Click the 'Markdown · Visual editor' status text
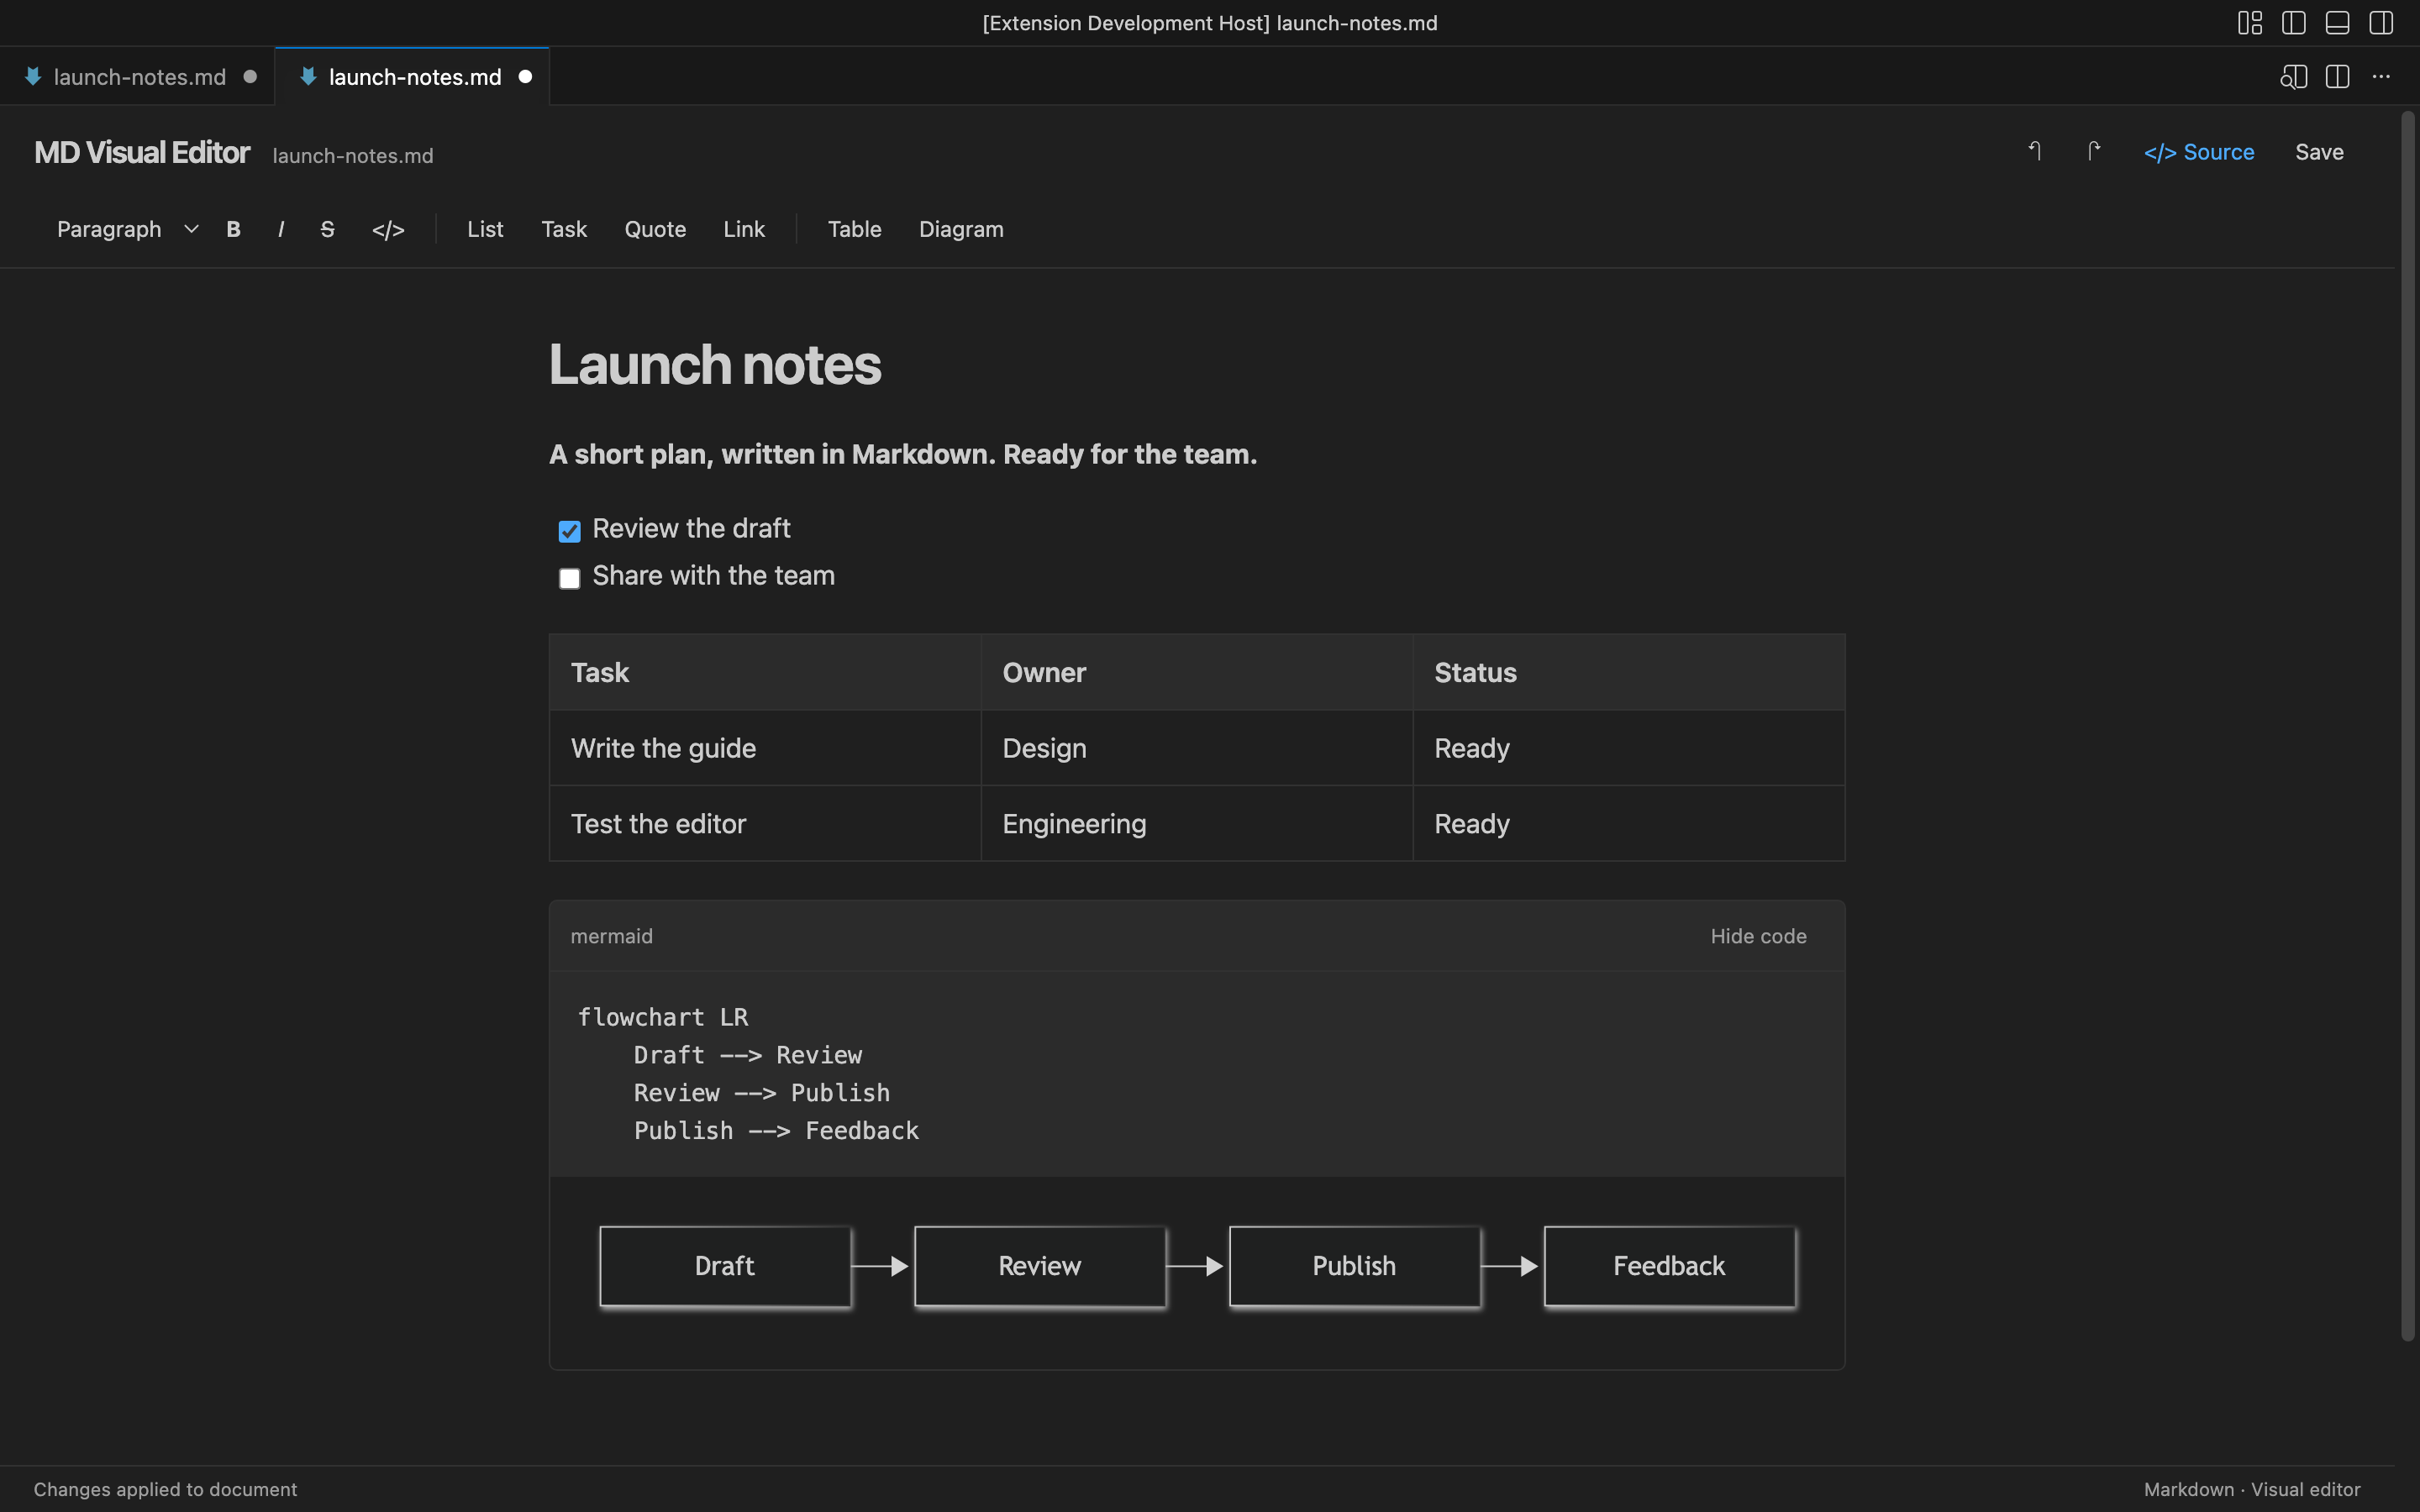Image resolution: width=2420 pixels, height=1512 pixels. click(x=2251, y=1489)
